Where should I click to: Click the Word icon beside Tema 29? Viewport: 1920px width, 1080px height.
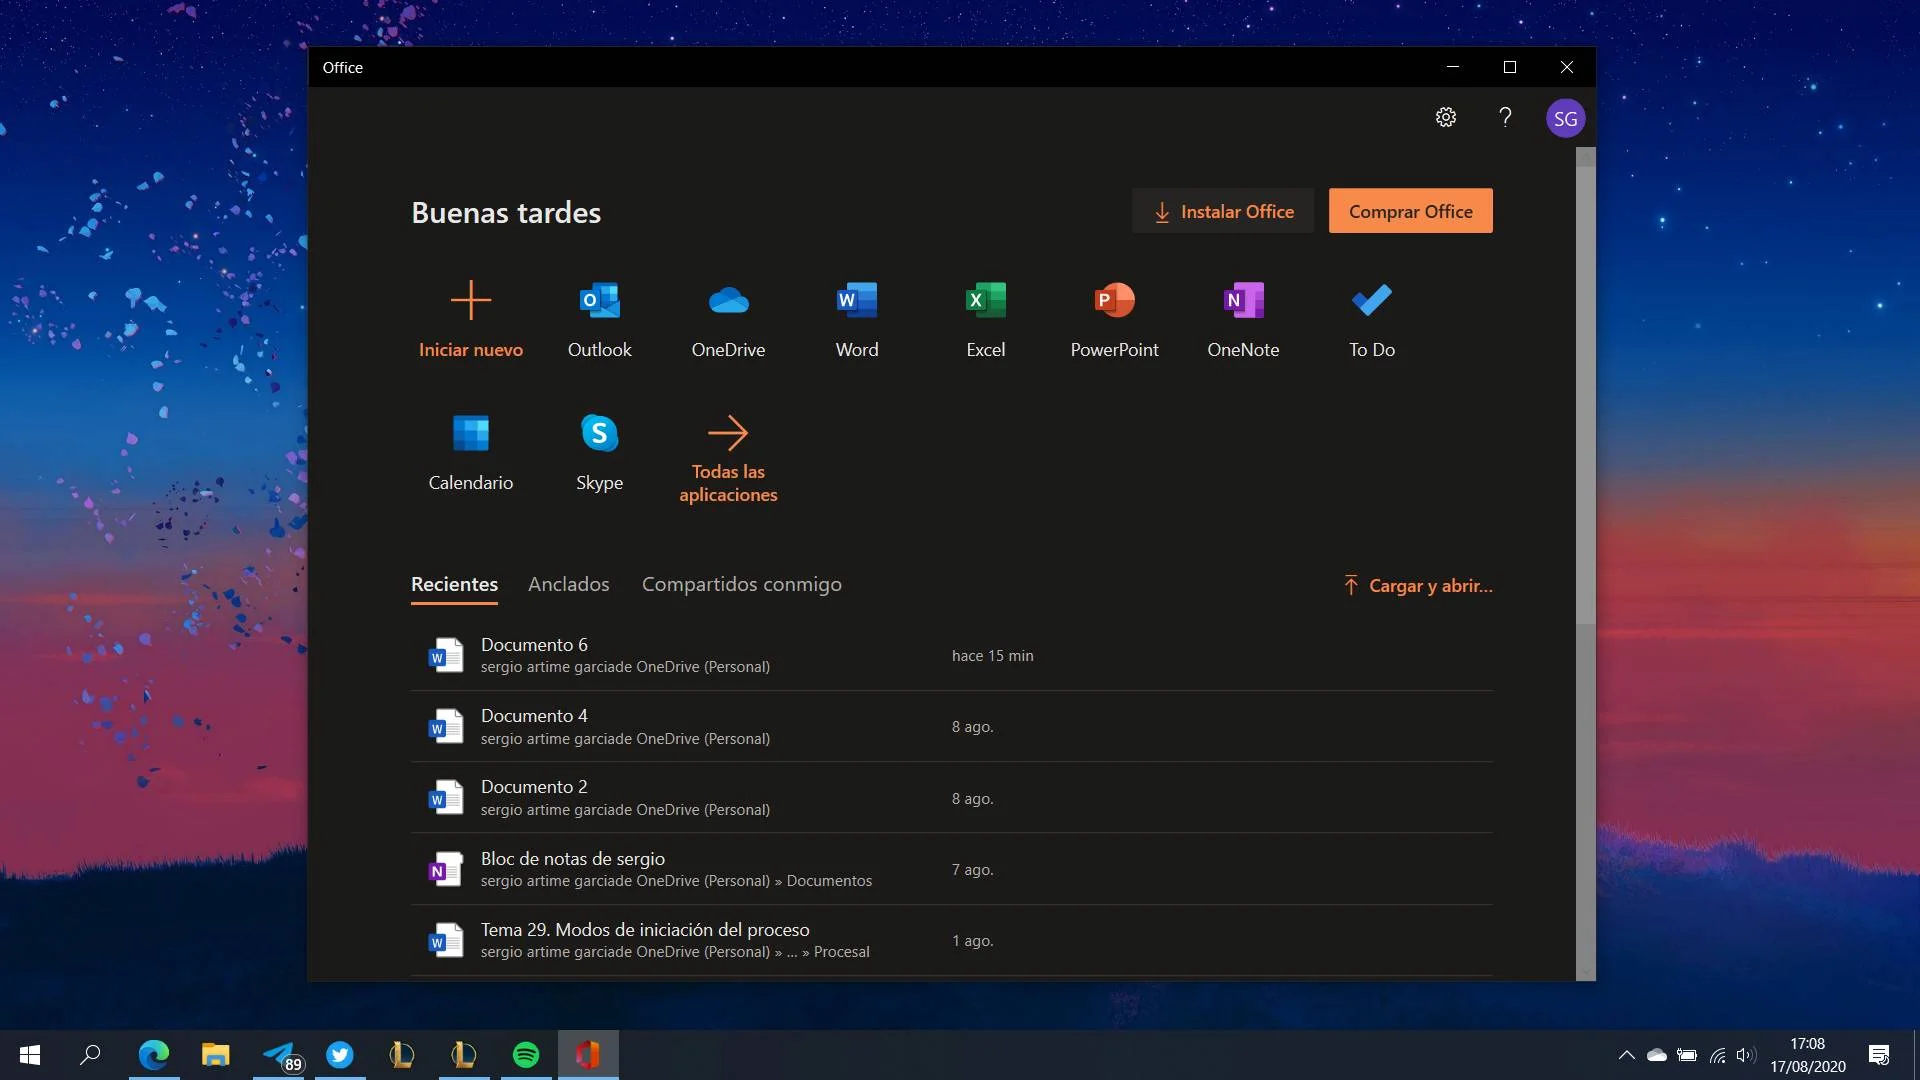pos(446,940)
